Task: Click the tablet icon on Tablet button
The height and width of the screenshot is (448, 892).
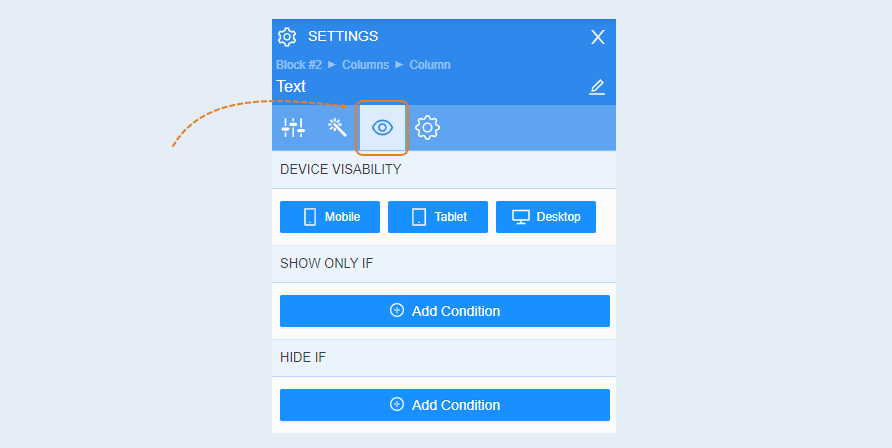Action: pos(419,217)
